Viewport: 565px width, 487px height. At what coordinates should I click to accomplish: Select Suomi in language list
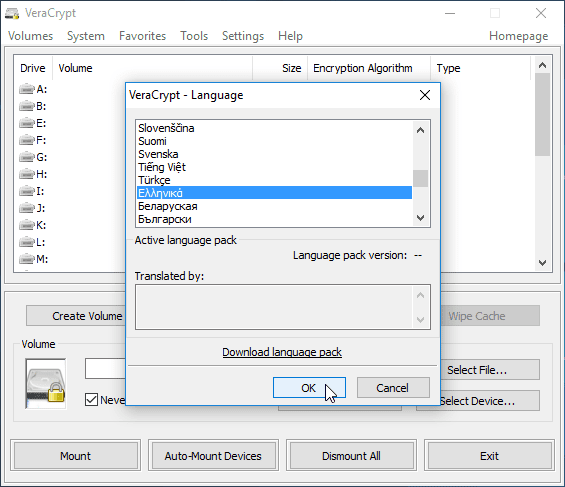274,141
